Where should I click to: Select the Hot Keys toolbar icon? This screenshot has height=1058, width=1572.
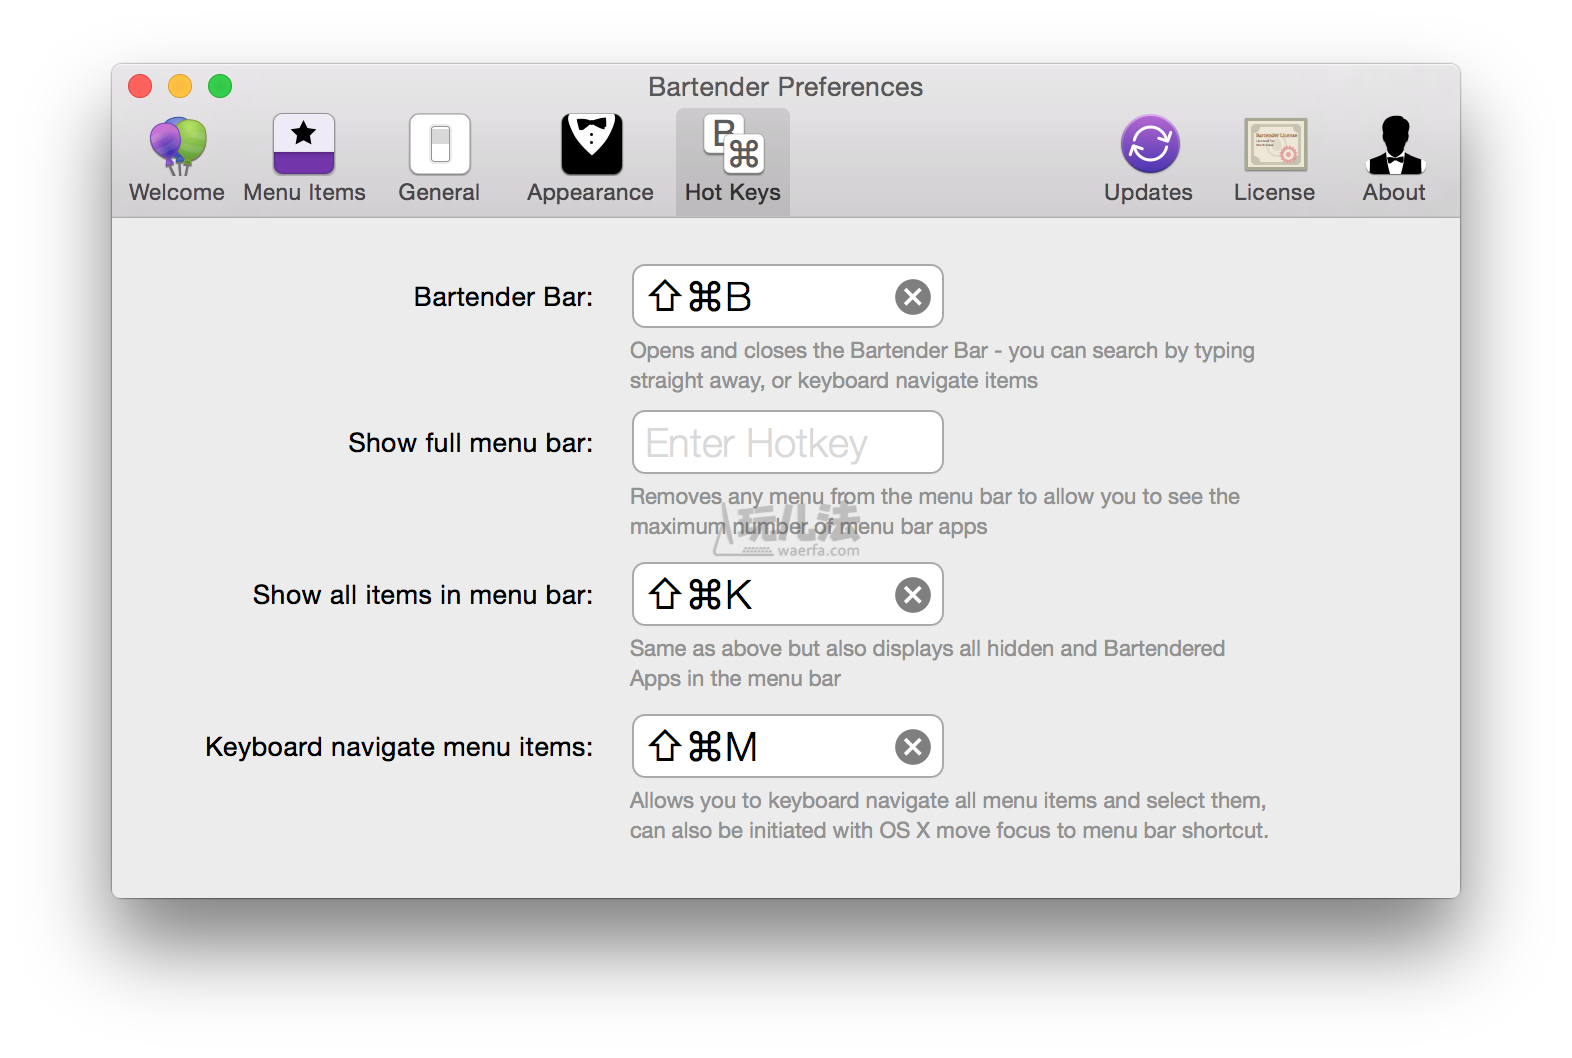click(733, 145)
